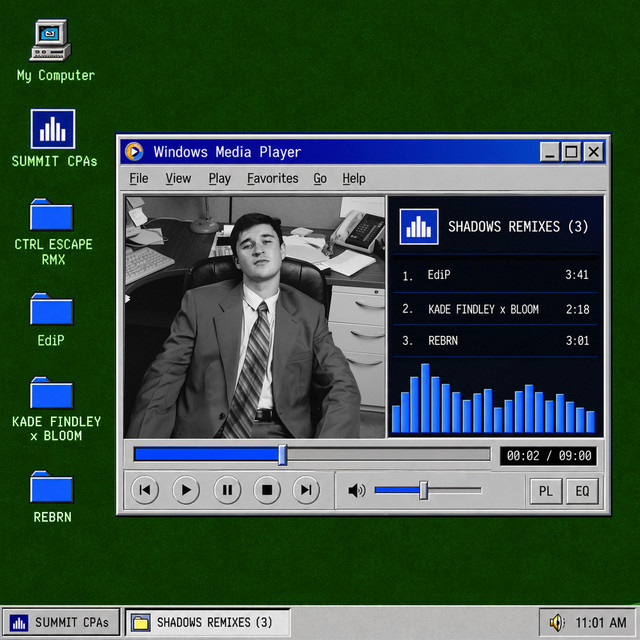Image resolution: width=640 pixels, height=640 pixels.
Task: Click SHADOWS REMIXES (3) taskbar button
Action: click(207, 622)
